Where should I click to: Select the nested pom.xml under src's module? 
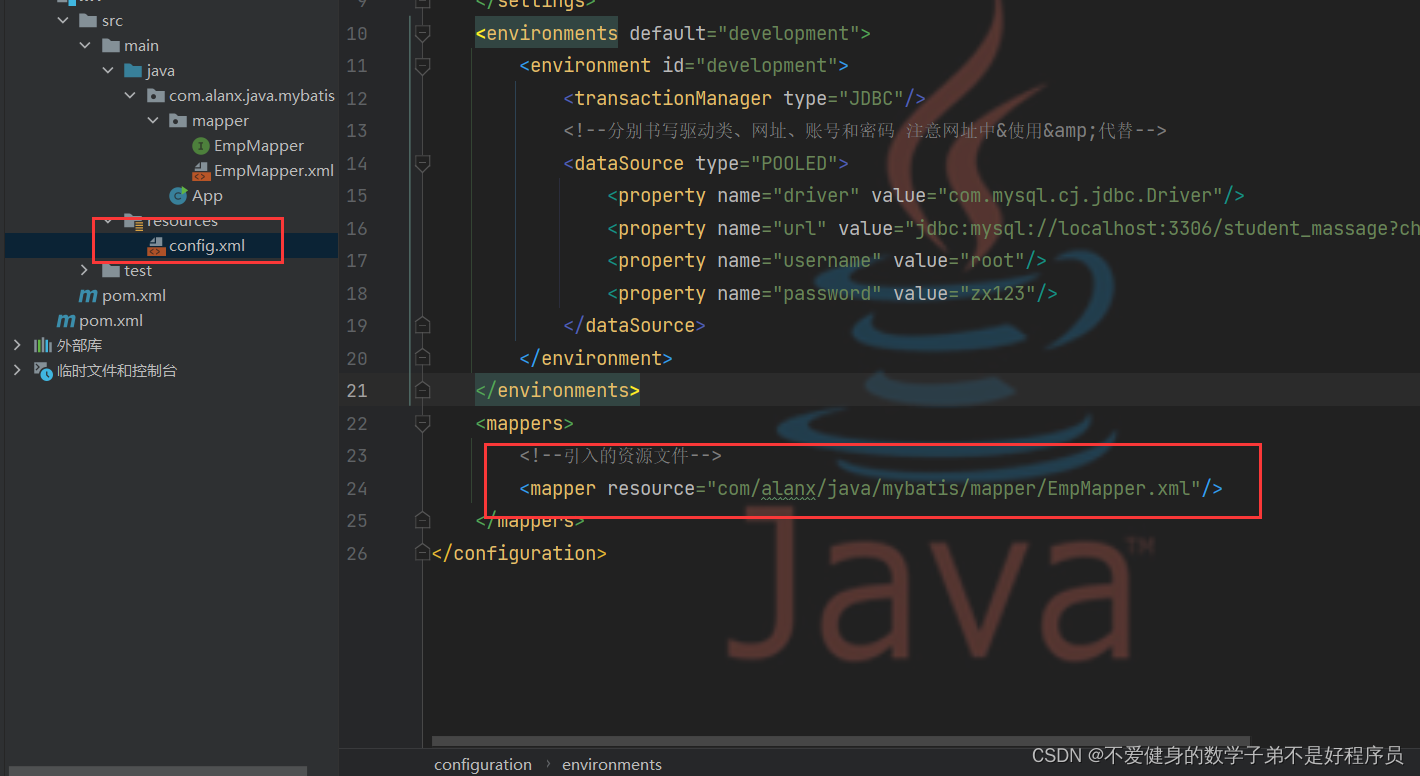click(134, 296)
